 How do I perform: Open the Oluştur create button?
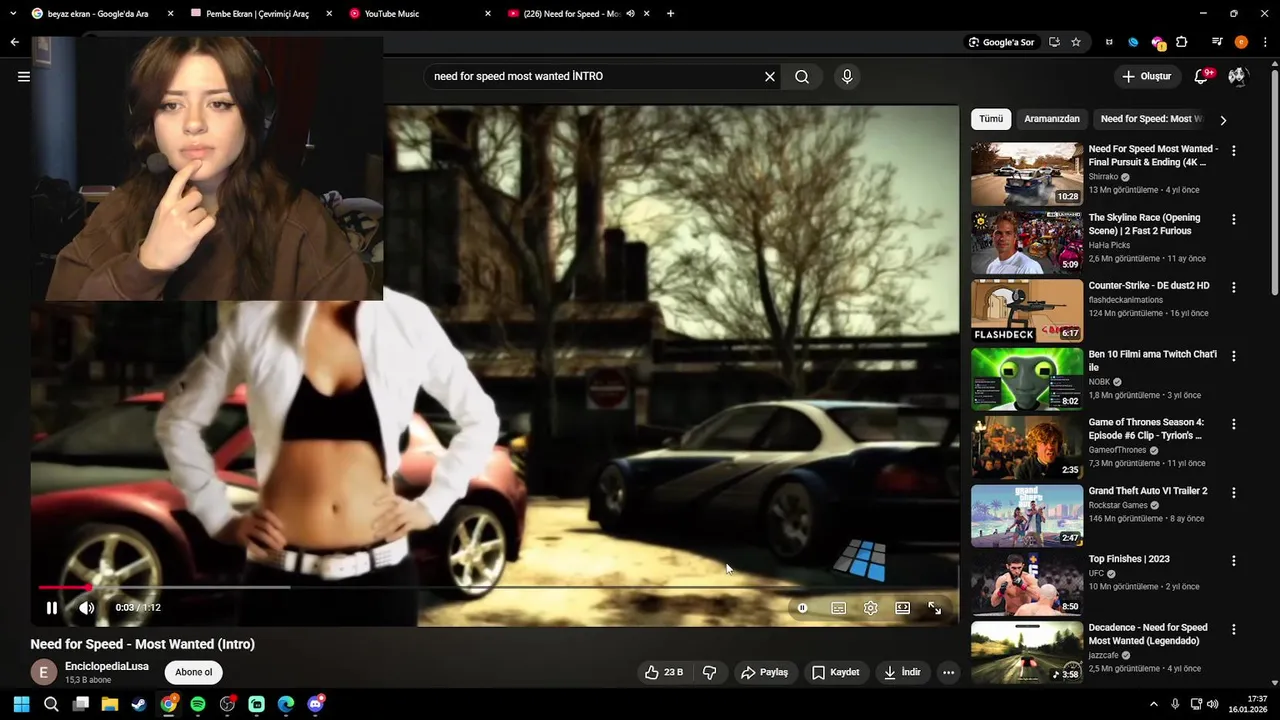click(1146, 76)
